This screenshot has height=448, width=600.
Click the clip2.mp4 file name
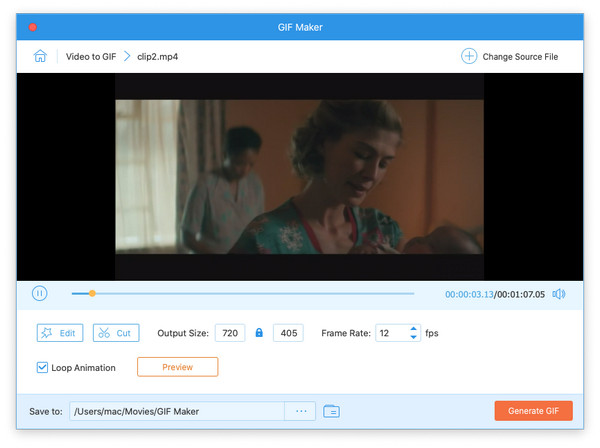[157, 57]
